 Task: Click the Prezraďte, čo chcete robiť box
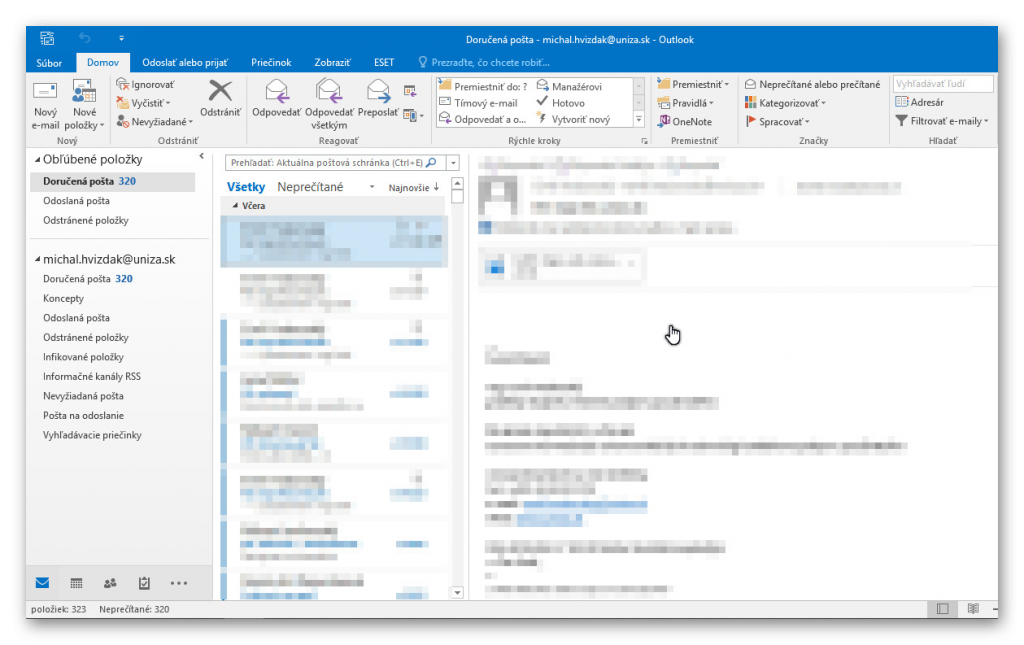point(484,63)
